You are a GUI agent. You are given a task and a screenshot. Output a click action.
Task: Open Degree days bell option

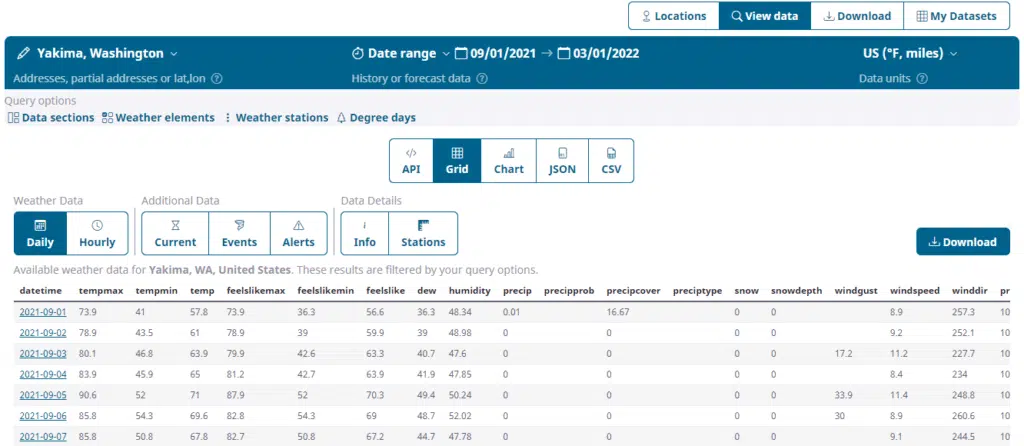376,118
